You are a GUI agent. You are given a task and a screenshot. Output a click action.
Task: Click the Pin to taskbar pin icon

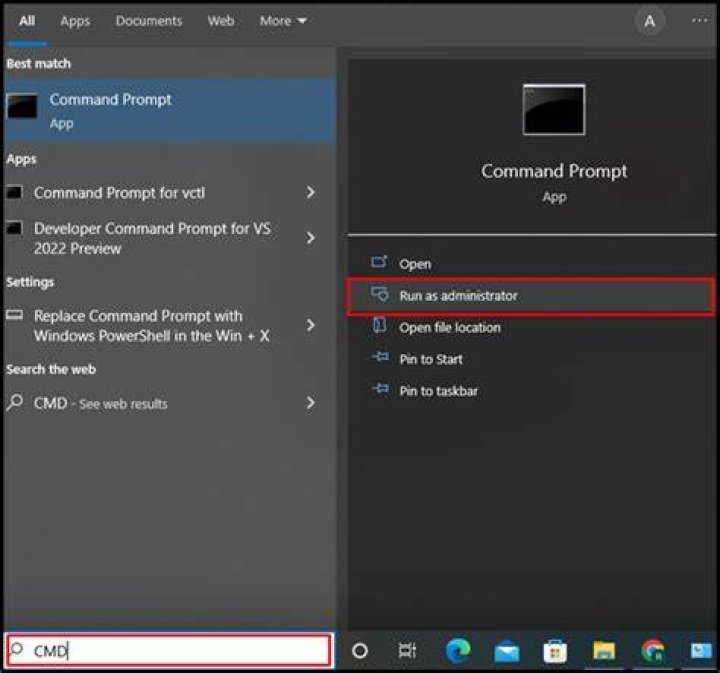pyautogui.click(x=380, y=389)
